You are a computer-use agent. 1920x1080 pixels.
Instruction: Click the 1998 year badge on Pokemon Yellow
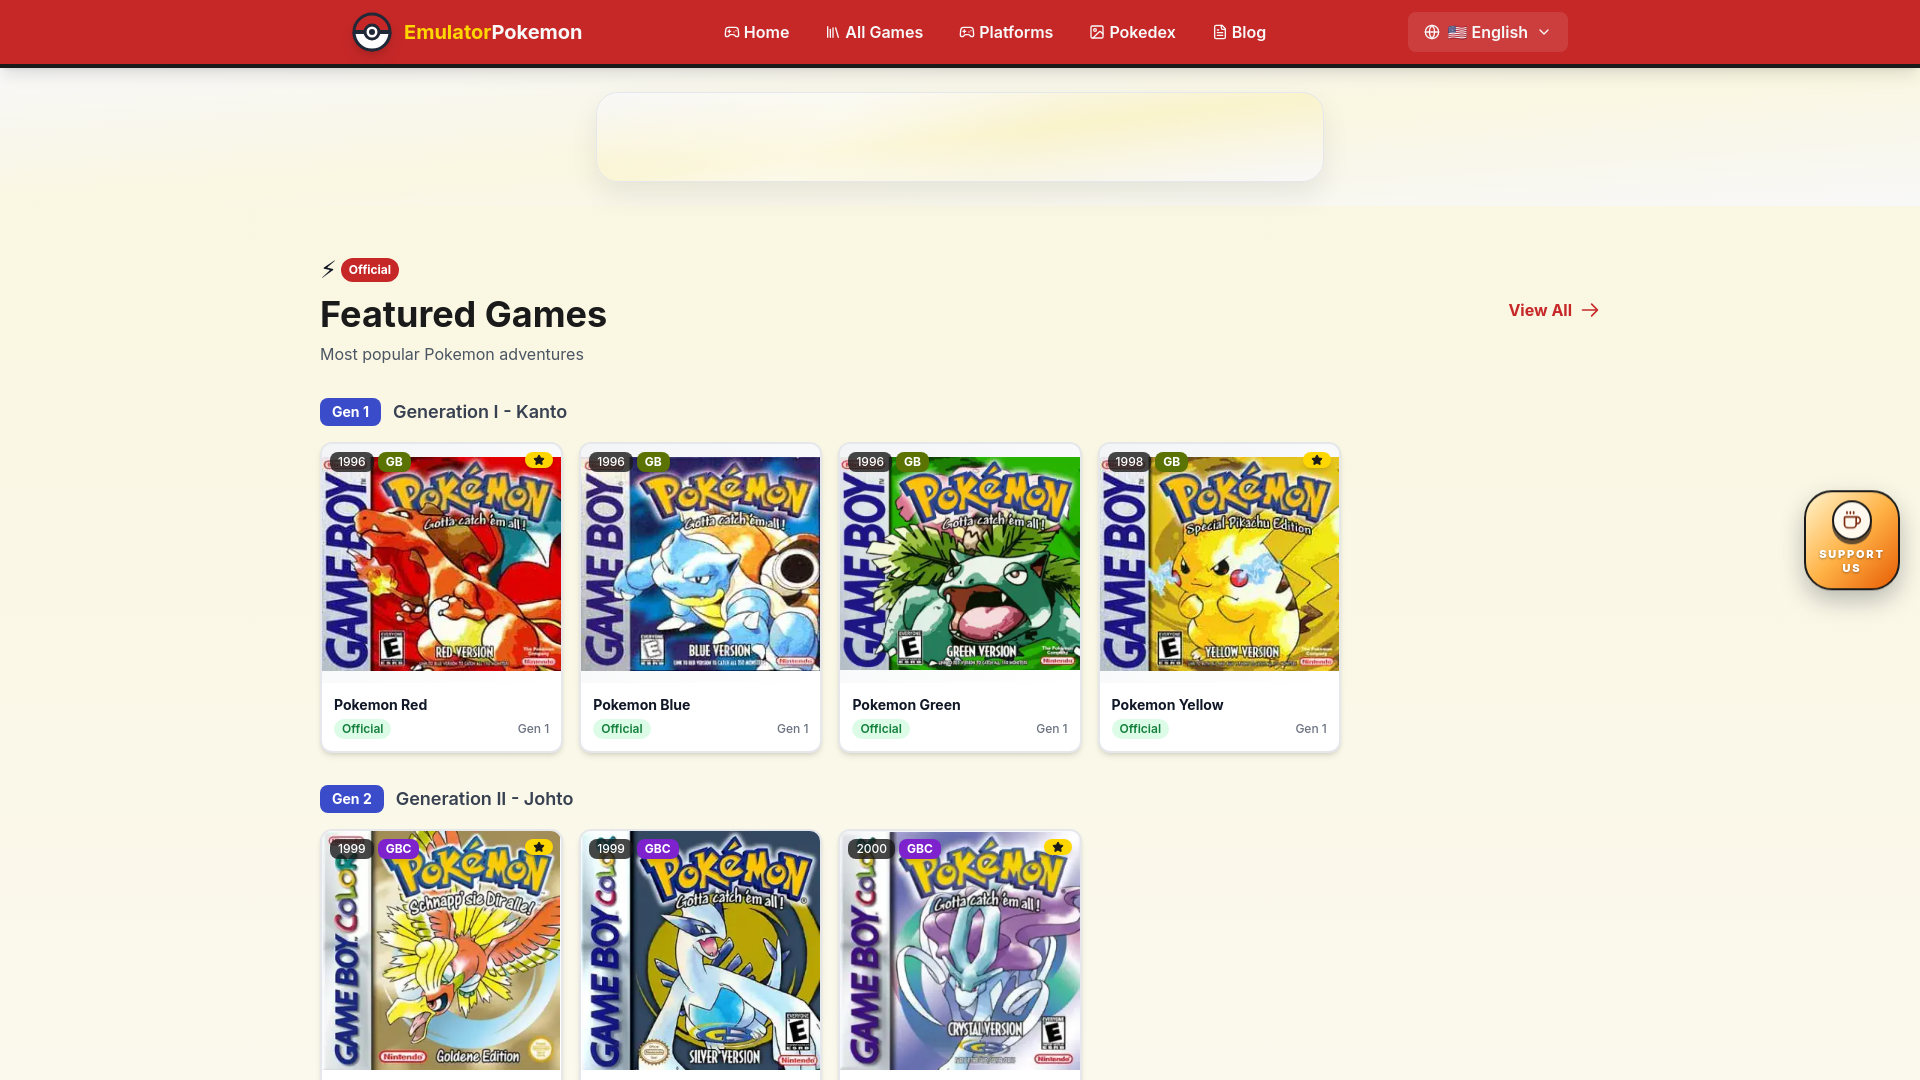tap(1129, 462)
